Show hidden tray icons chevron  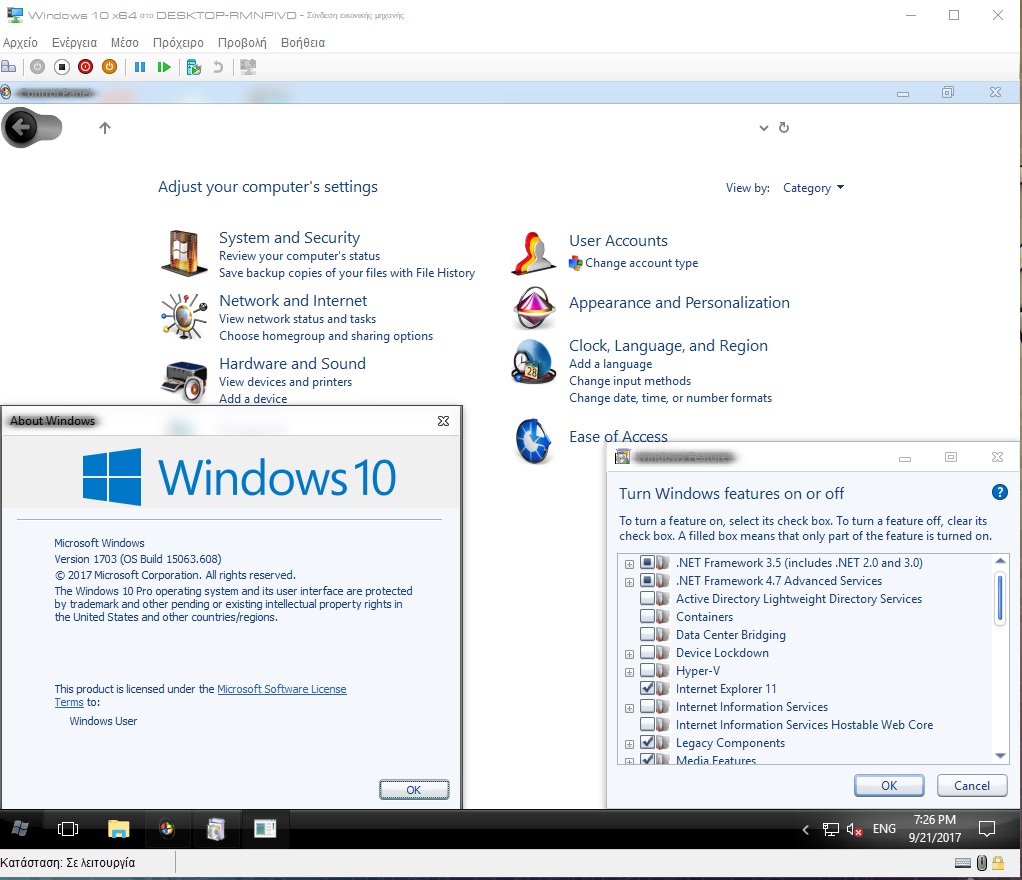806,829
